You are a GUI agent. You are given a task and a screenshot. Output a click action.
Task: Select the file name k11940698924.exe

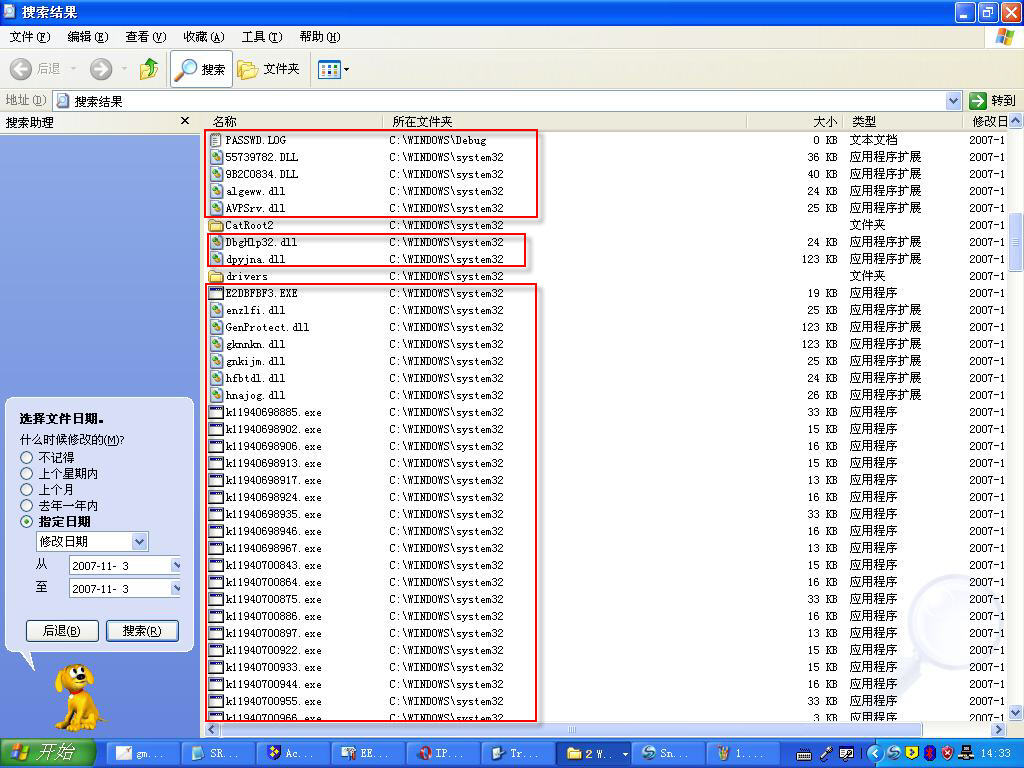click(273, 497)
